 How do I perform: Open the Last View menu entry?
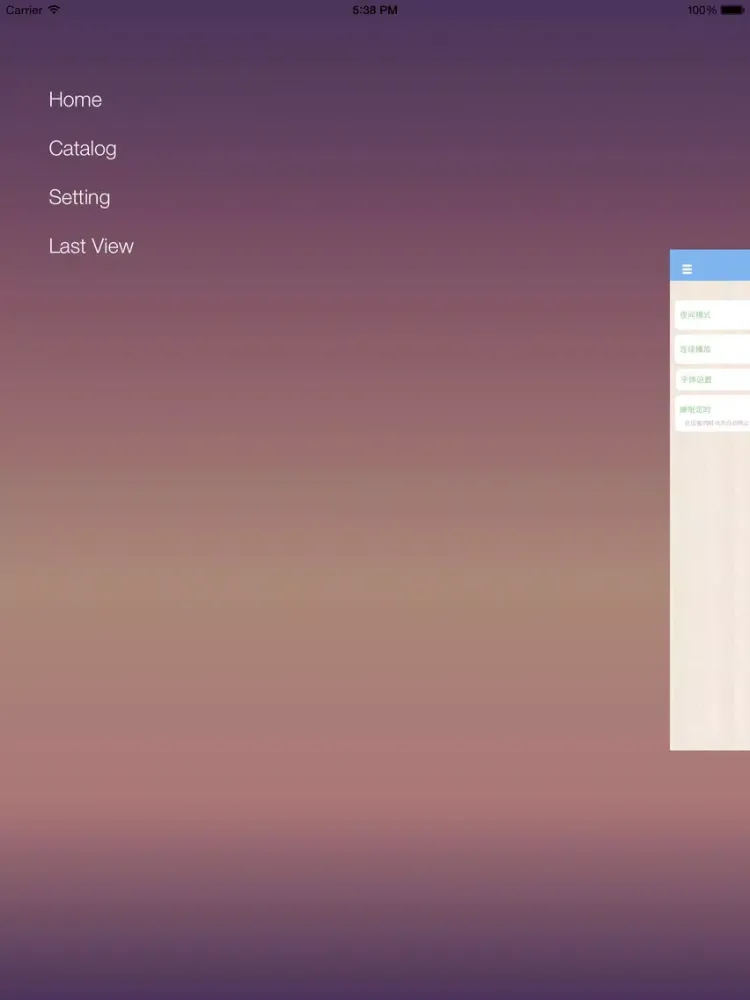[91, 246]
